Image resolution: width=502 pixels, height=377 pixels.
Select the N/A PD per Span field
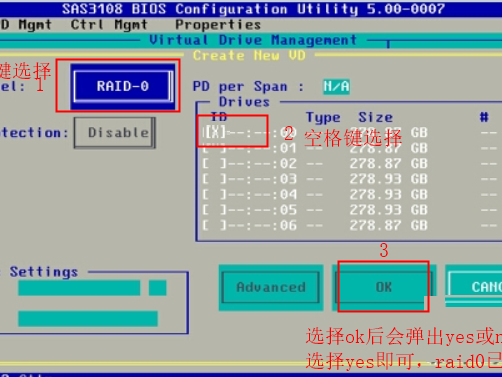pos(336,87)
